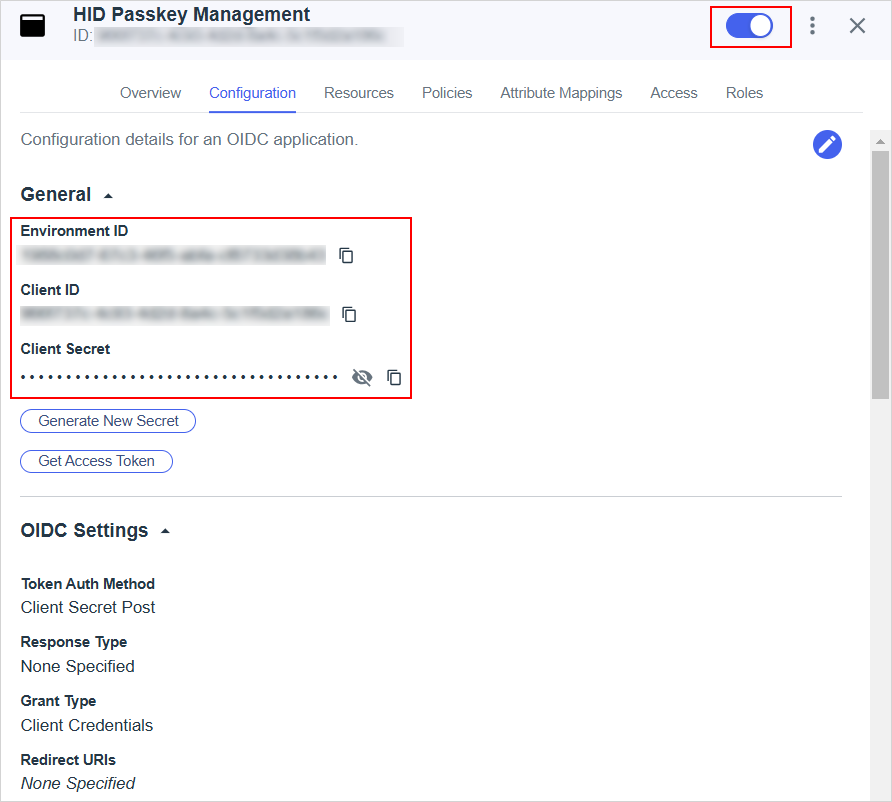Collapse the General section
Screen dimensions: 892x802
pos(108,196)
